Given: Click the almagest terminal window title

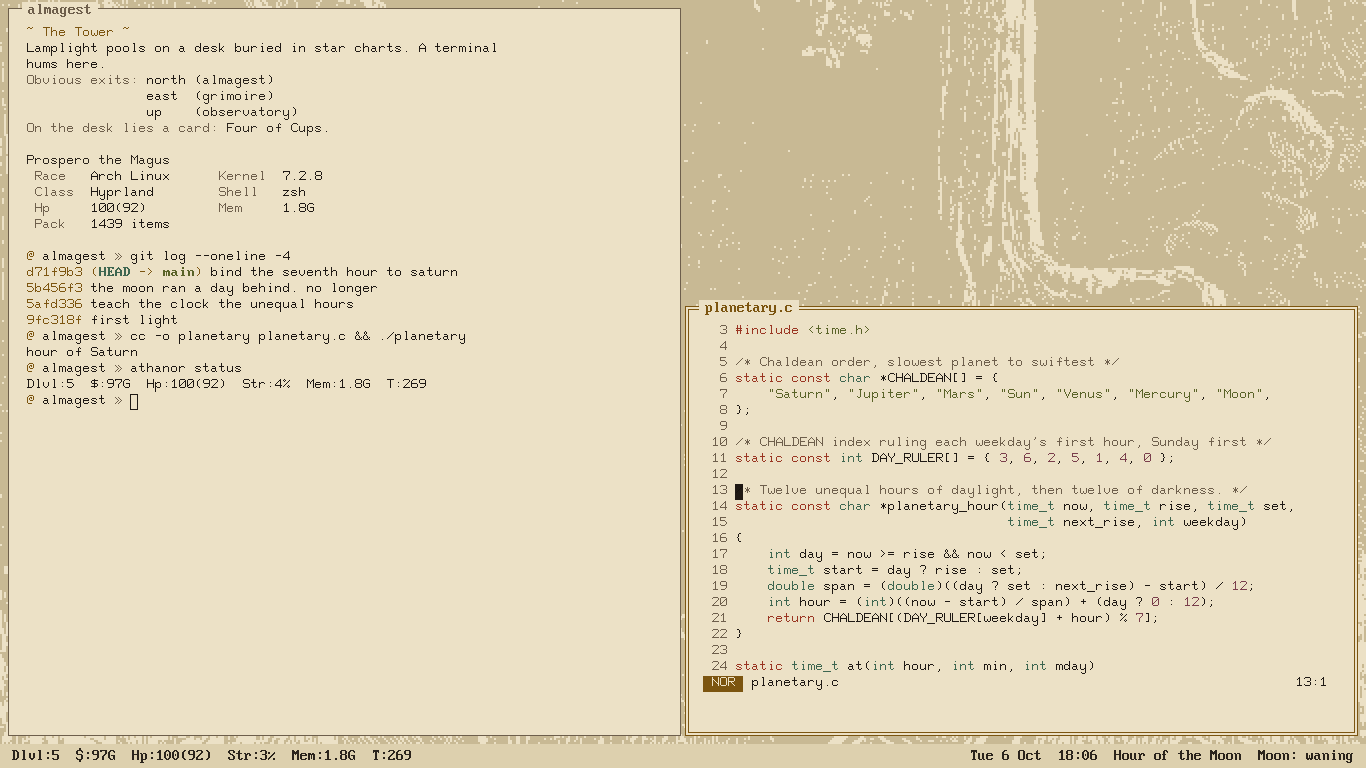Looking at the screenshot, I should [x=59, y=10].
